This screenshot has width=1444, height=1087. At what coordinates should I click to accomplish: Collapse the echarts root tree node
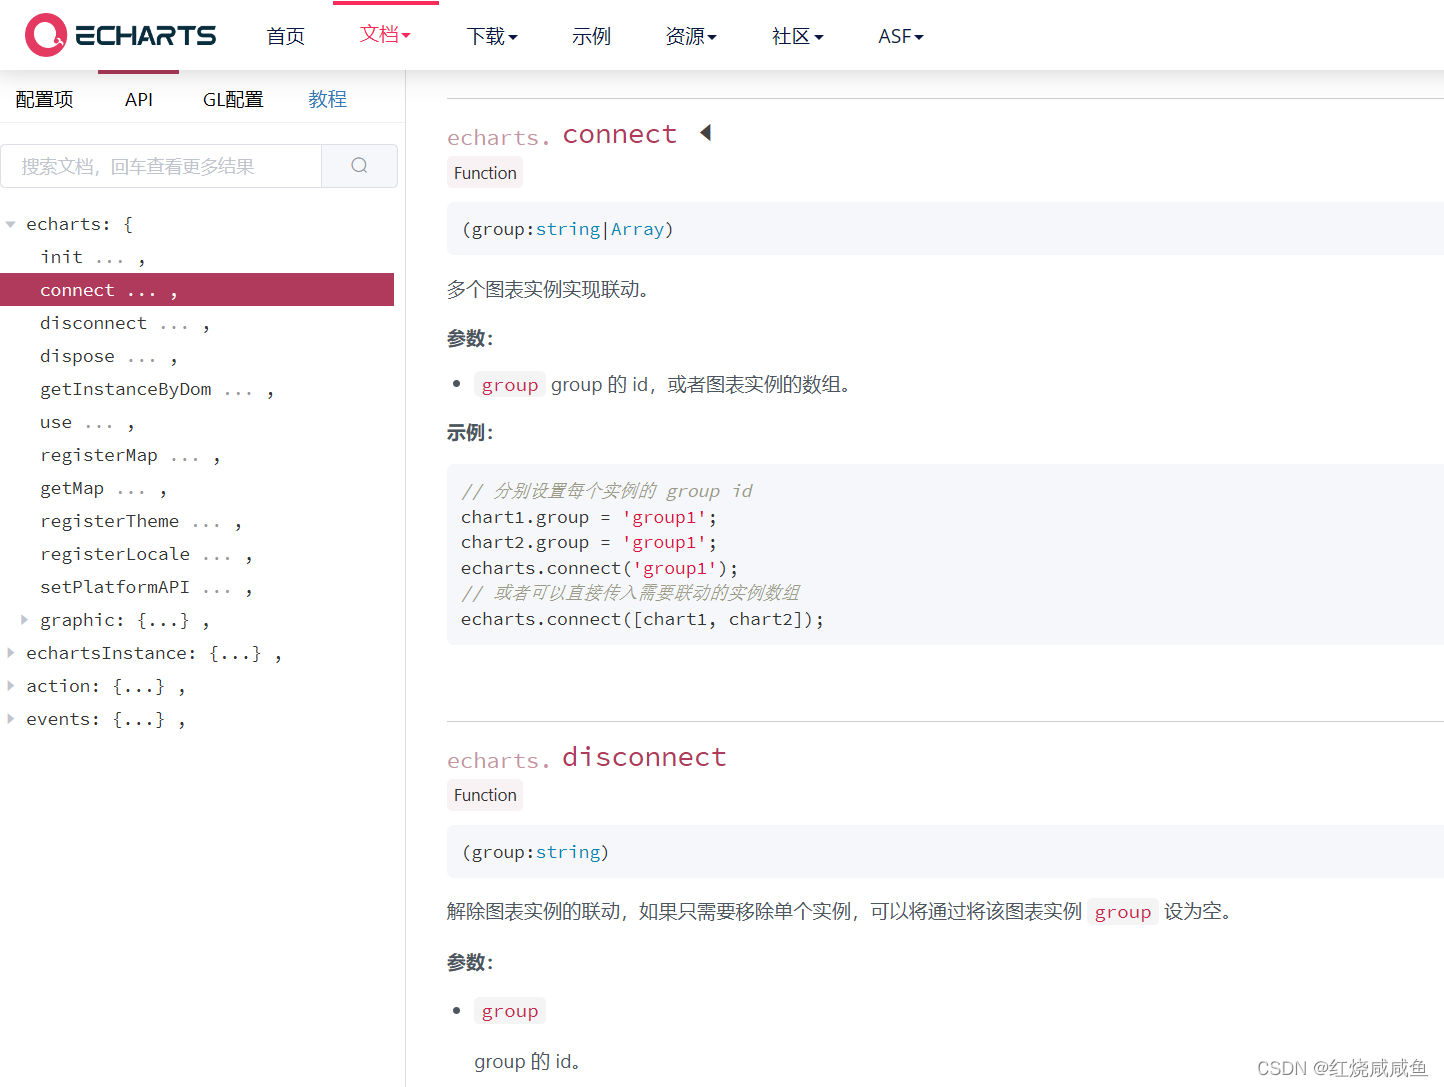click(x=10, y=223)
